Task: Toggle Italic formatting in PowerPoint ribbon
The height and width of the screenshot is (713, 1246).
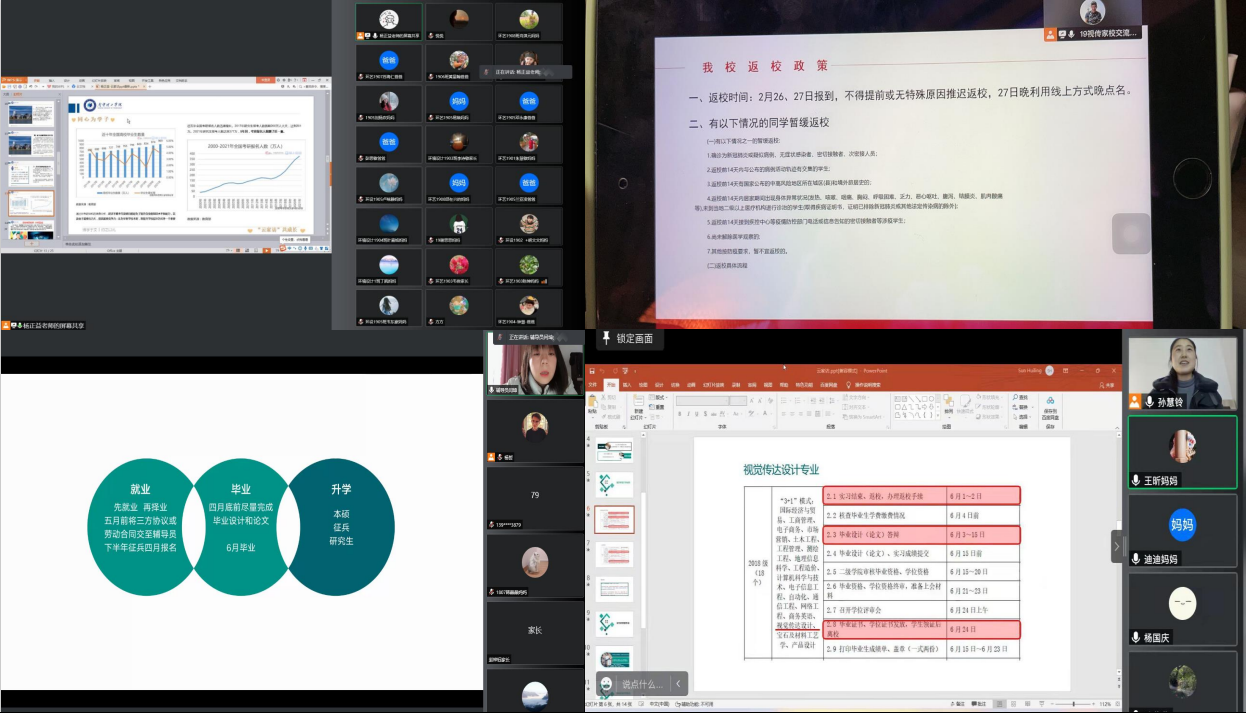Action: (687, 414)
